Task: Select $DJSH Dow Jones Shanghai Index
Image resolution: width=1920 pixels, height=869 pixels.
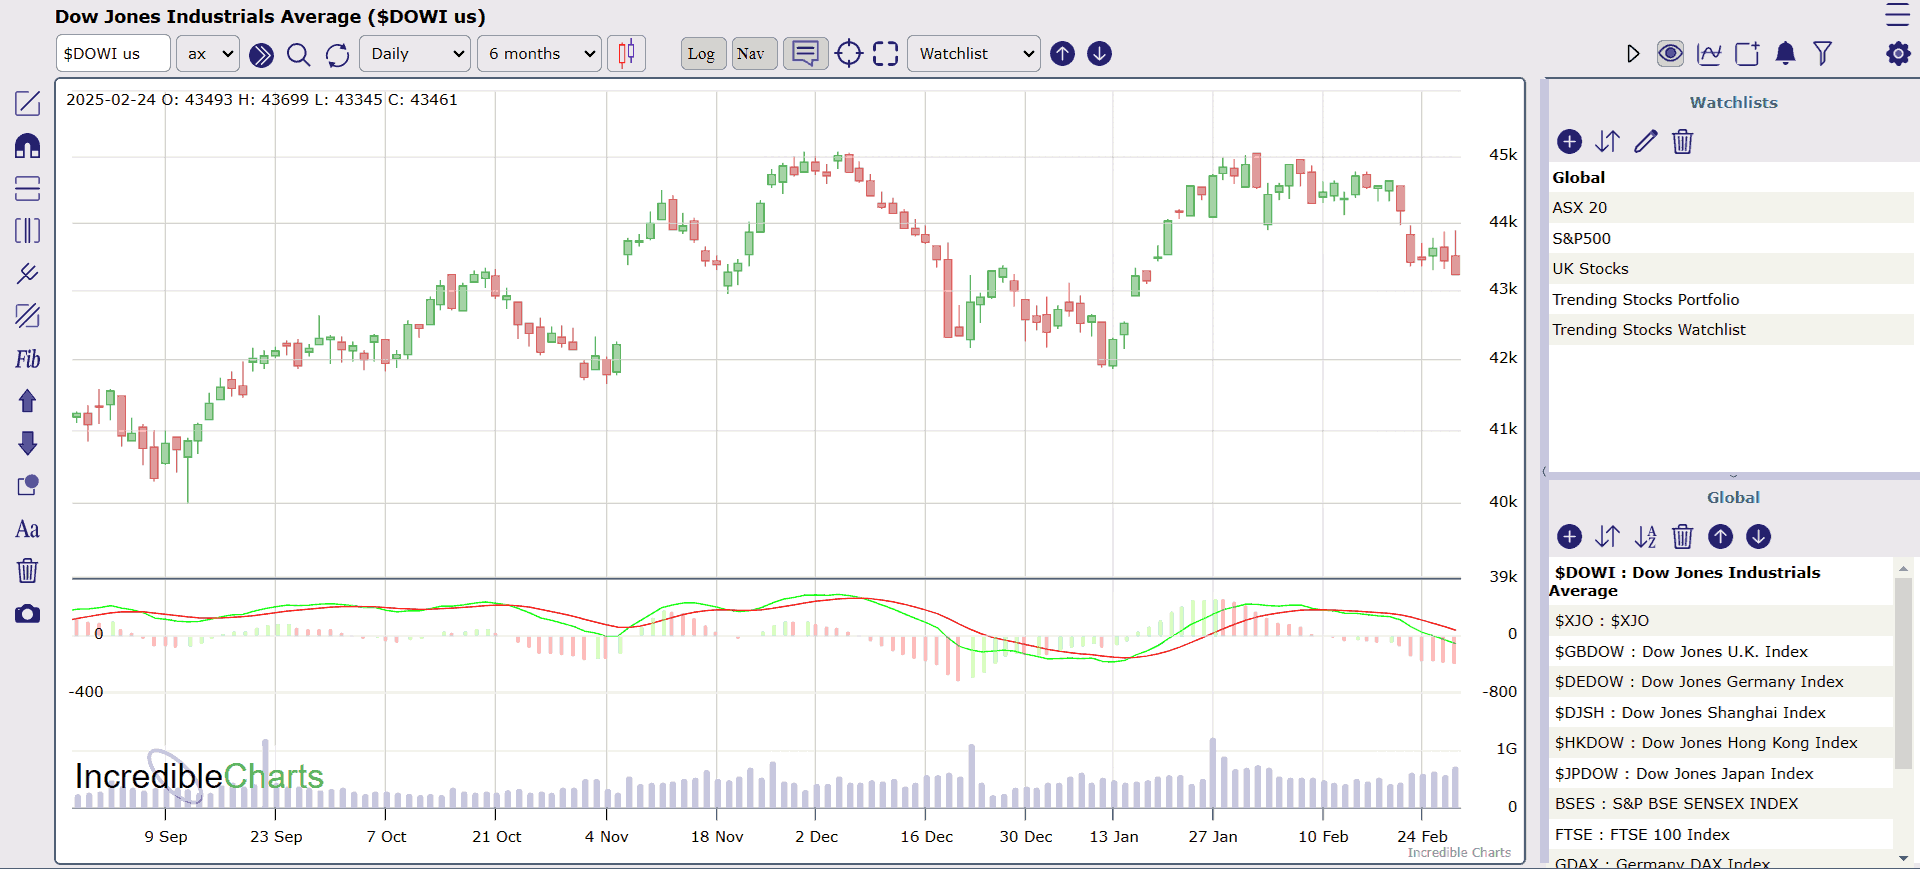Action: [1721, 712]
